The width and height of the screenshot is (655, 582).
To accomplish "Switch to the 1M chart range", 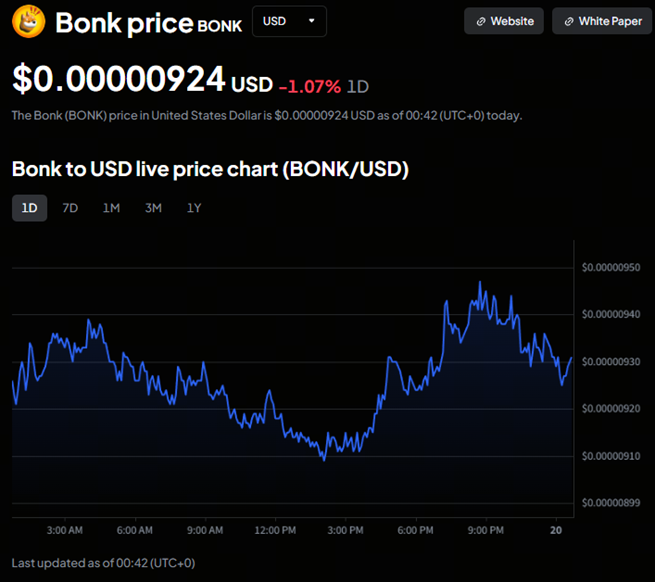I will coord(111,208).
